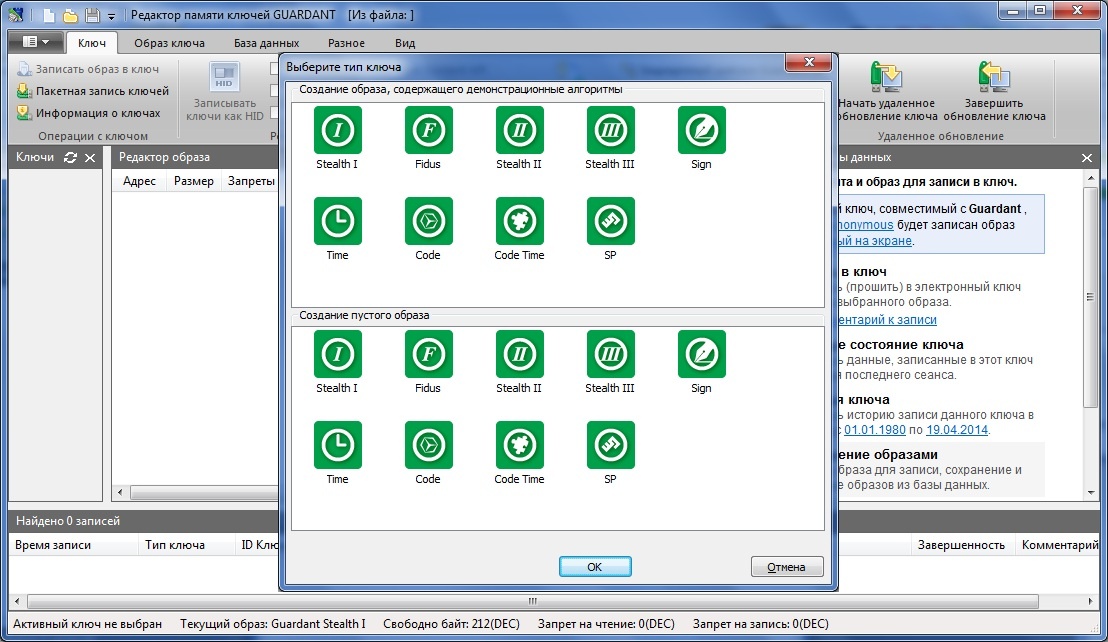Choose SP in the demo algorithms section
The height and width of the screenshot is (642, 1108).
point(610,222)
